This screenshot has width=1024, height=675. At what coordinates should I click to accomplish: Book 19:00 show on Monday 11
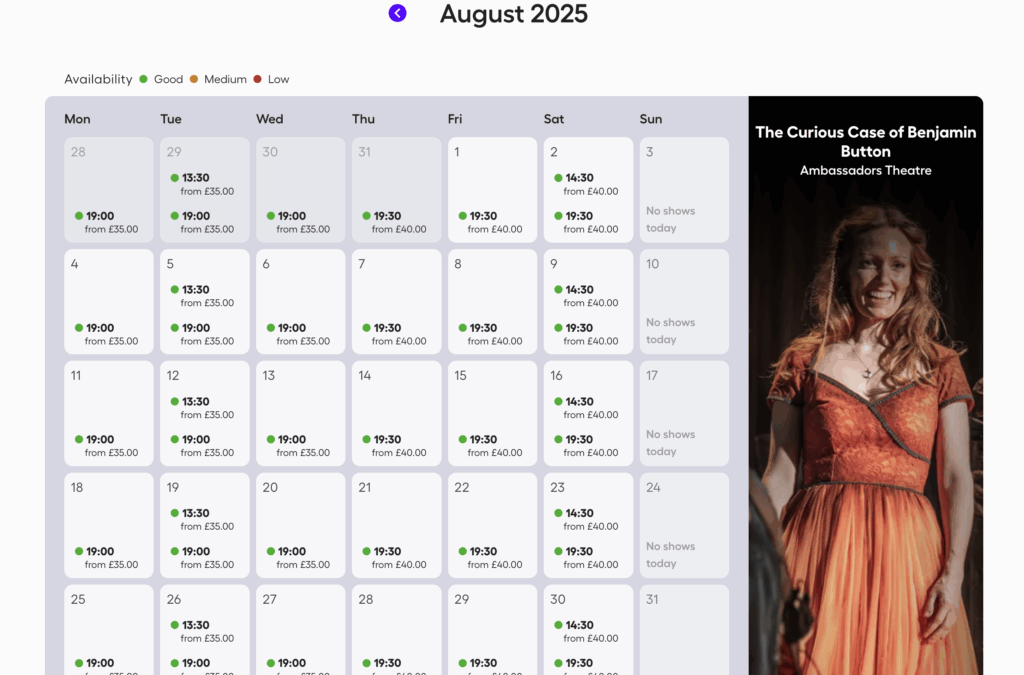(106, 445)
